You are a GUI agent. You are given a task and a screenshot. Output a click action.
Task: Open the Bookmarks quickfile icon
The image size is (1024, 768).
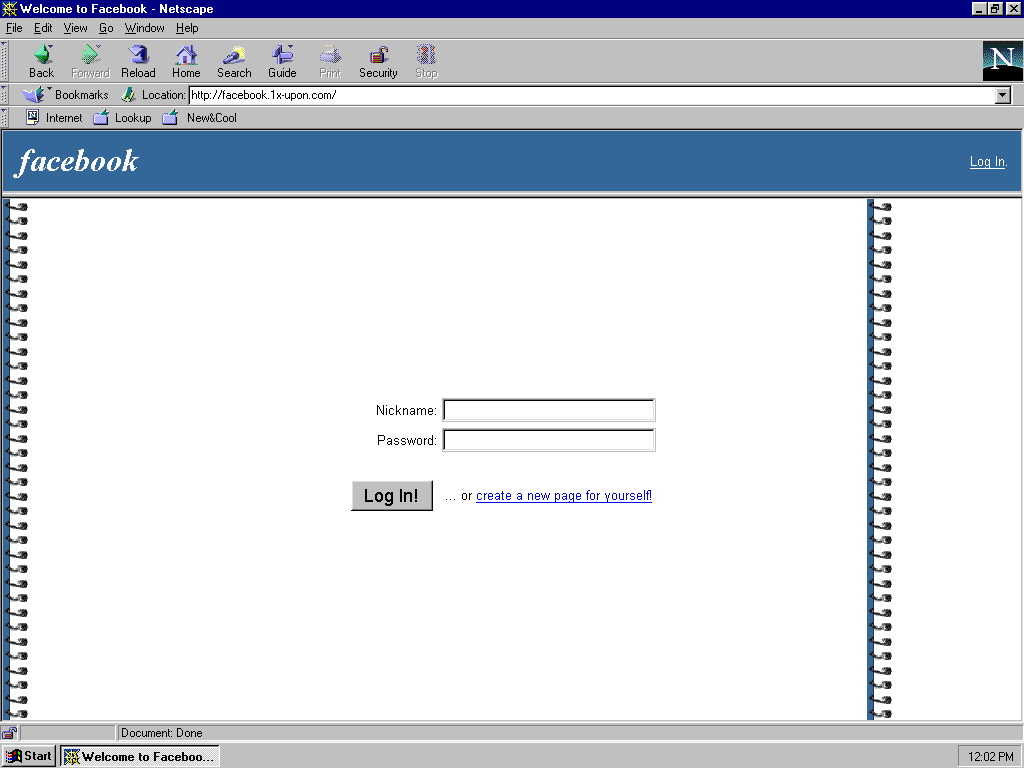click(35, 95)
